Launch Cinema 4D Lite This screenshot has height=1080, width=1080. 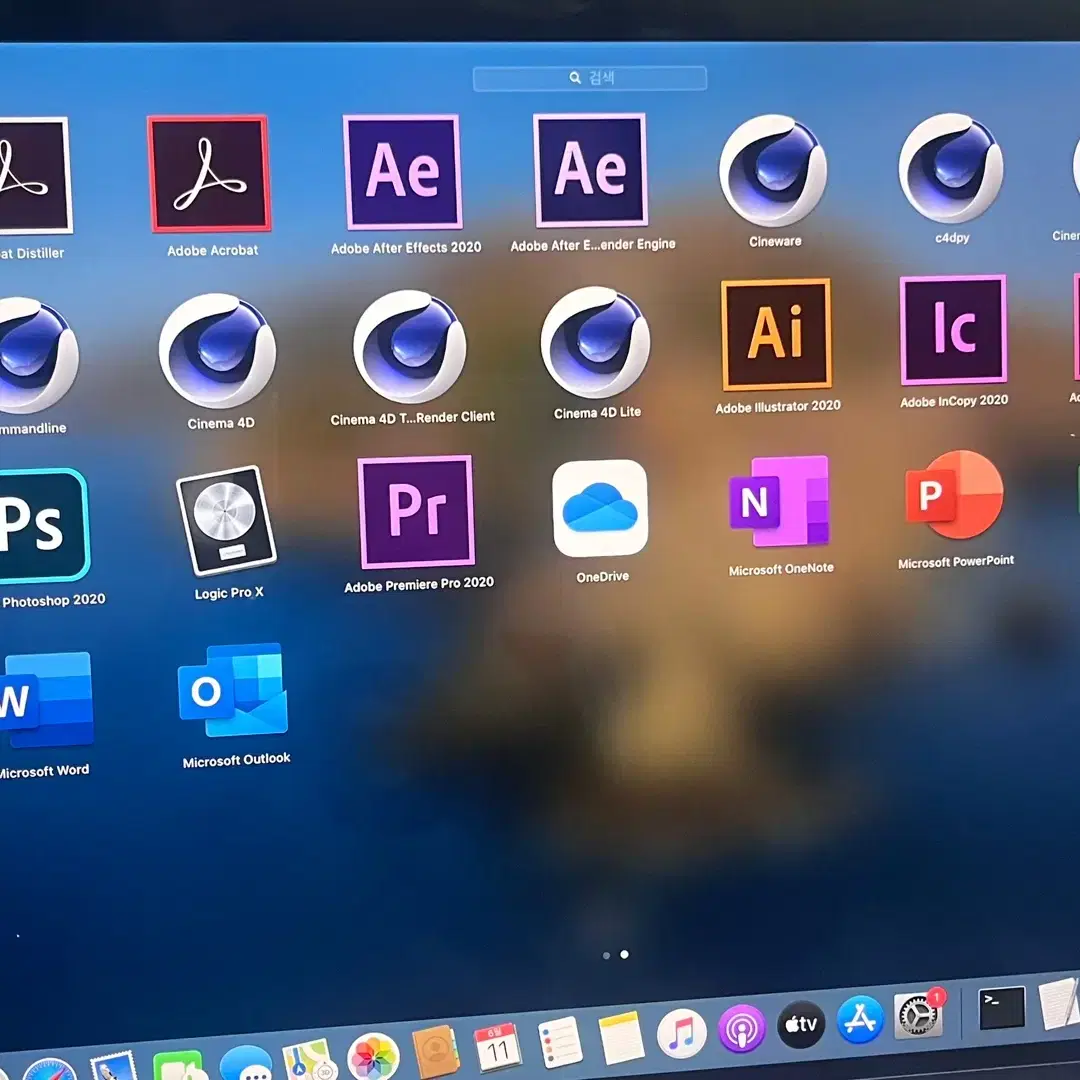point(595,343)
